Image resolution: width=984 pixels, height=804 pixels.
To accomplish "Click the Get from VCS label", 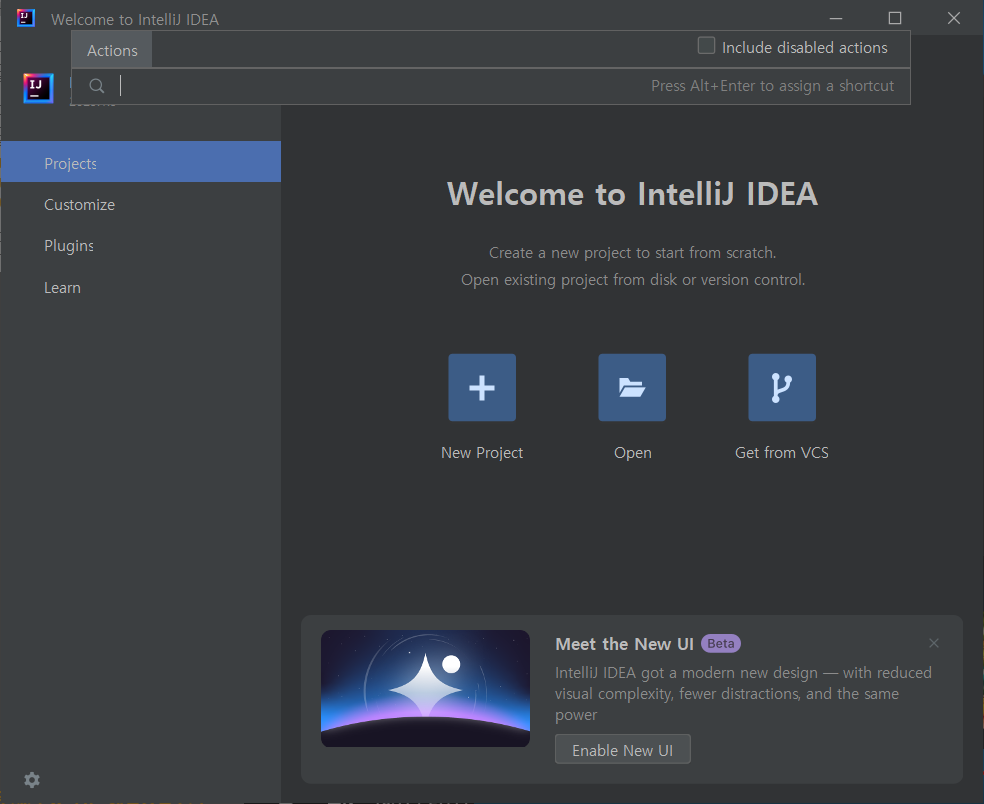I will click(782, 453).
